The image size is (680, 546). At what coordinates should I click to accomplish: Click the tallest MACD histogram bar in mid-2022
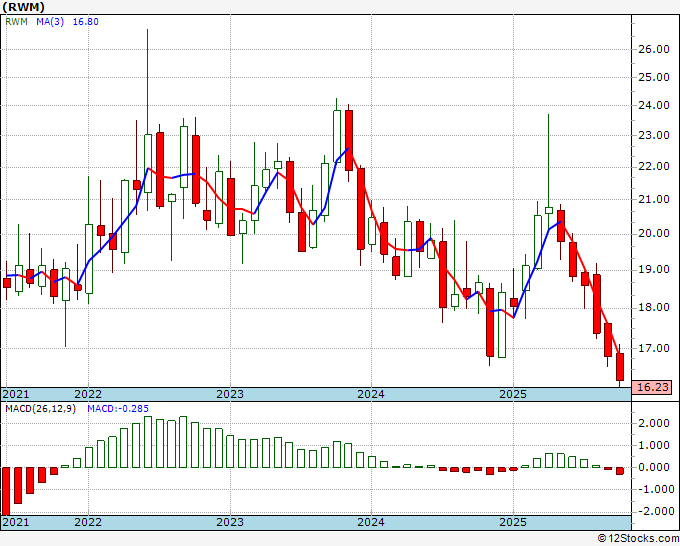pos(148,442)
